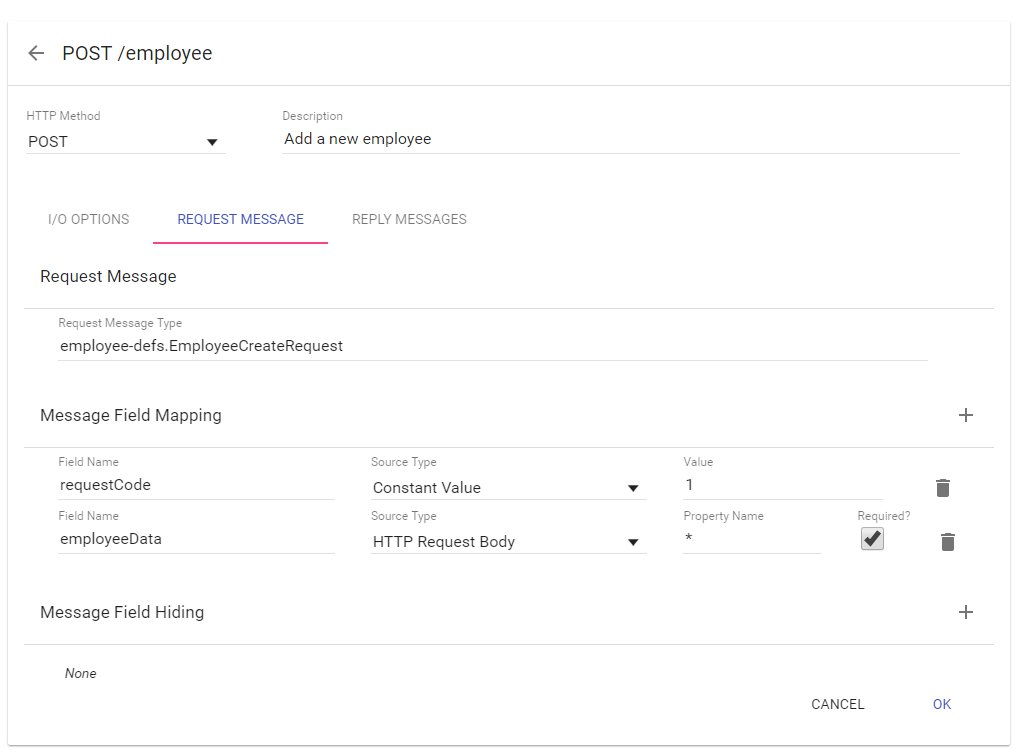The image size is (1019, 752).
Task: Switch to the I/O Options tab
Action: coord(88,219)
